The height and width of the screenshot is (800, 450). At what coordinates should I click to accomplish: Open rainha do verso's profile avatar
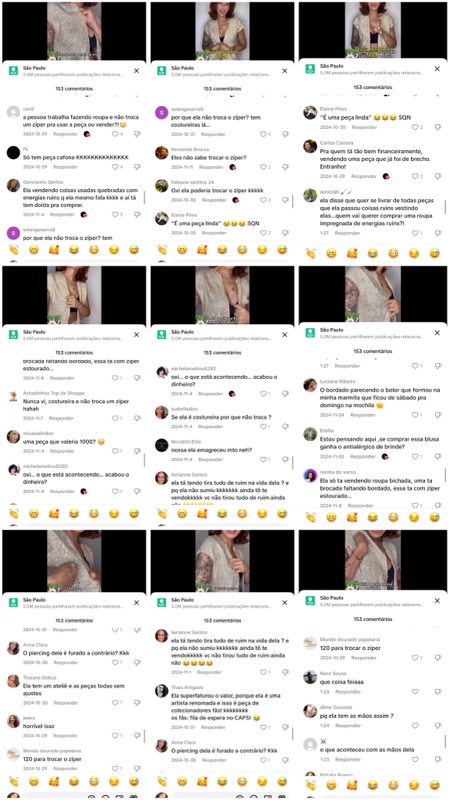[x=310, y=476]
